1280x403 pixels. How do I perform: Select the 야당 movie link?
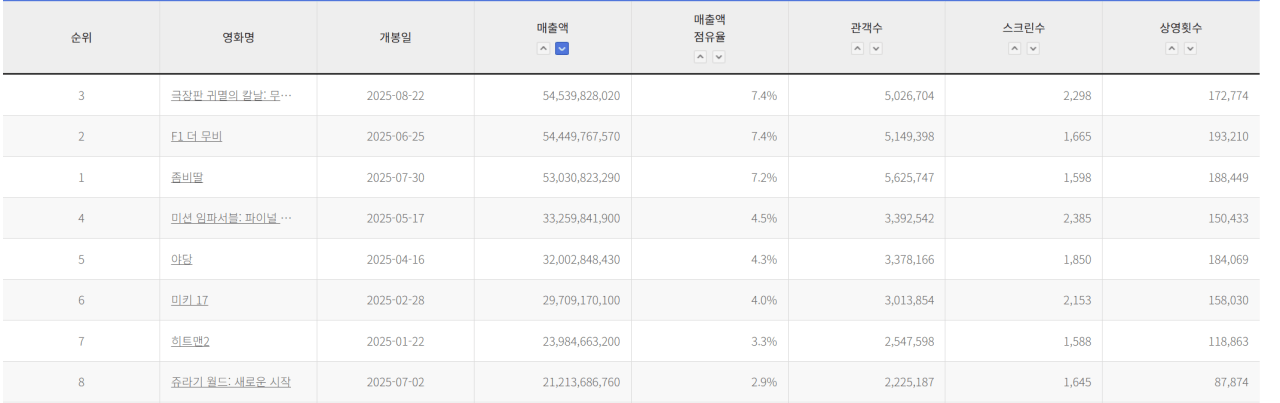[x=181, y=259]
